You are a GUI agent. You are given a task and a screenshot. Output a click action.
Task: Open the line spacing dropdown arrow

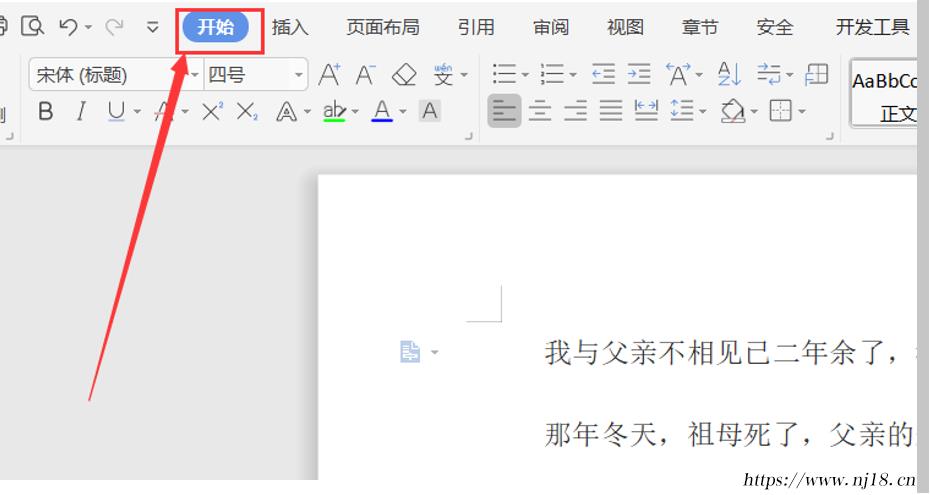click(703, 111)
